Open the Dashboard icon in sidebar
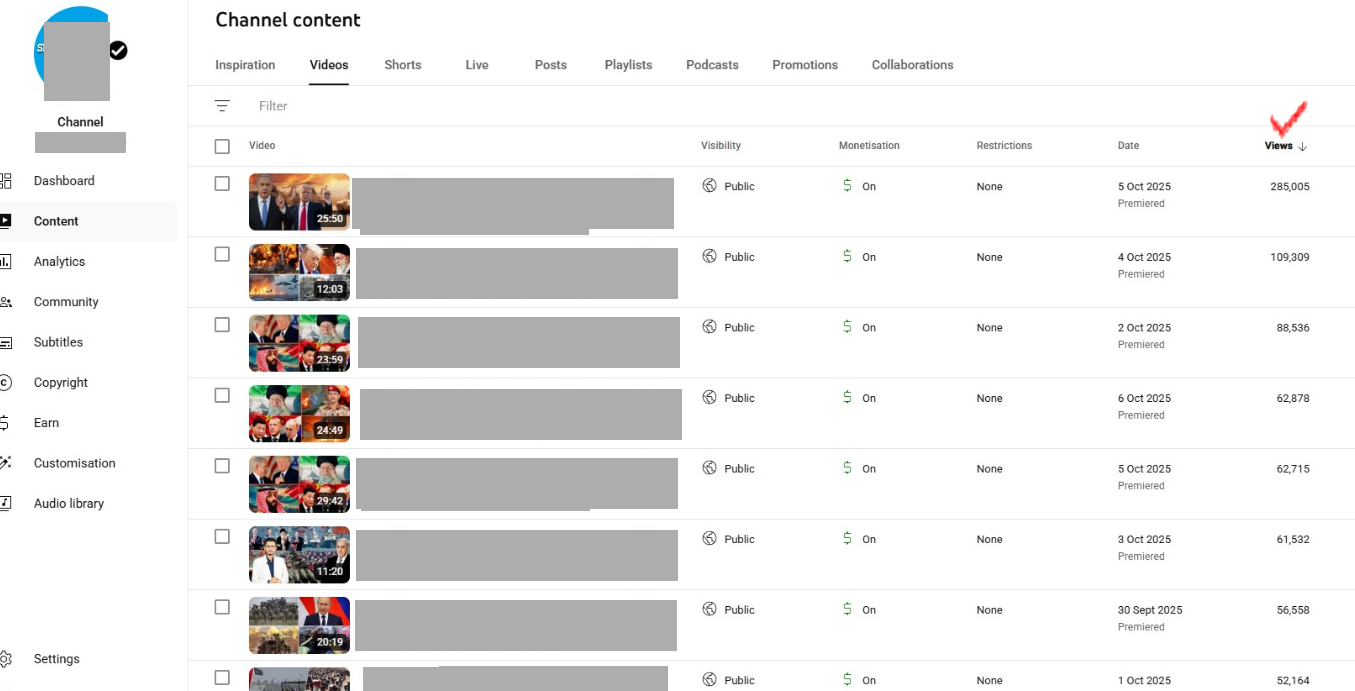This screenshot has width=1355, height=691. point(6,181)
